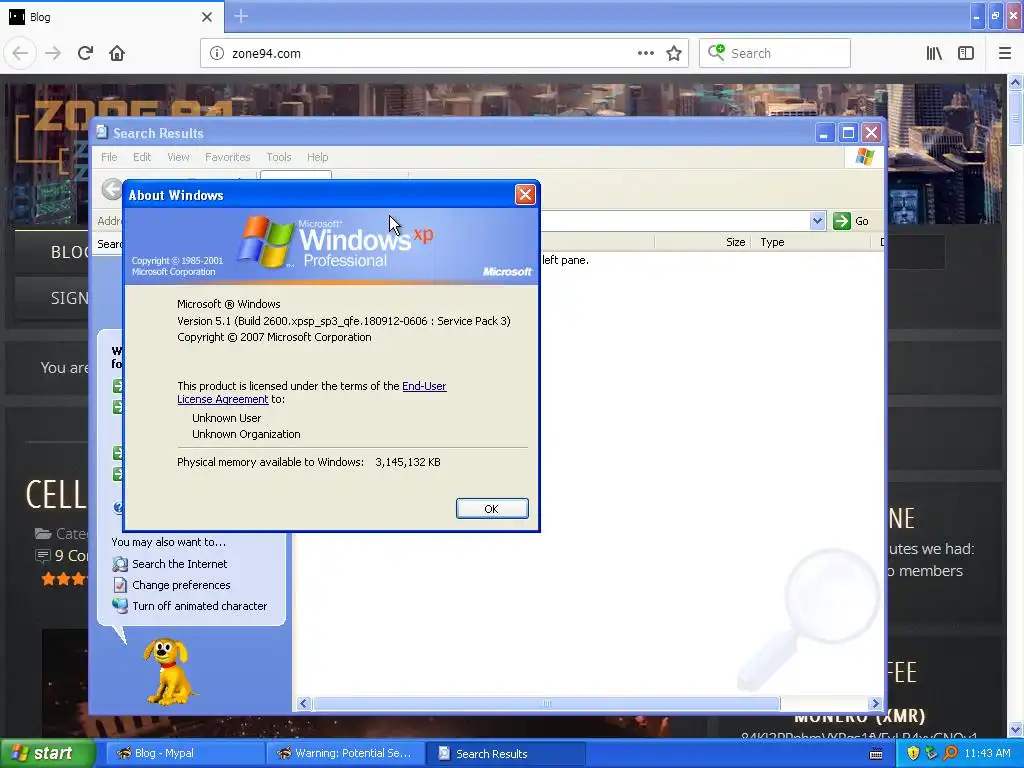Click the Explorer horizontal scrollbar thumb
This screenshot has height=768, width=1024.
[x=547, y=703]
